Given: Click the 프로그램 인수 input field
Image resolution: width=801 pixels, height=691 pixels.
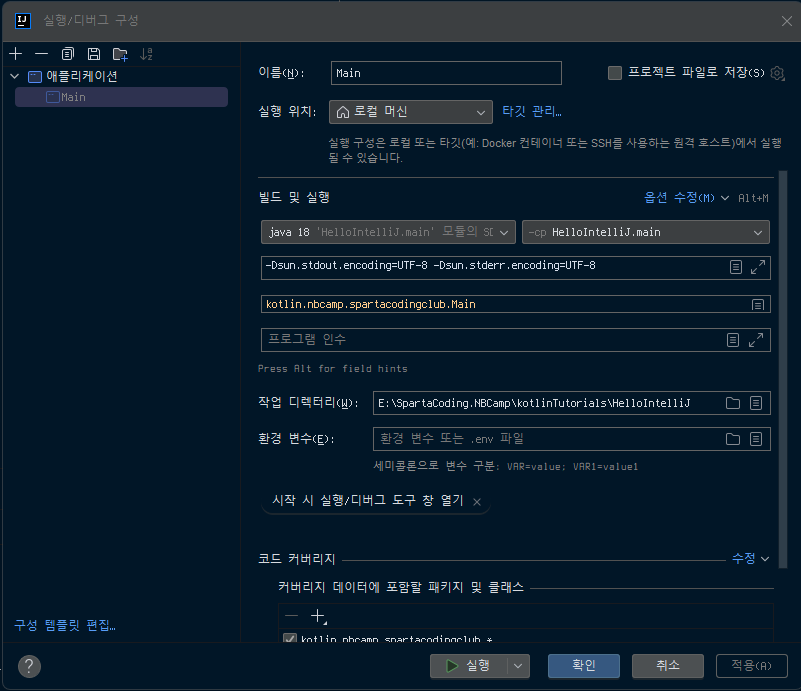Looking at the screenshot, I should pyautogui.click(x=490, y=340).
